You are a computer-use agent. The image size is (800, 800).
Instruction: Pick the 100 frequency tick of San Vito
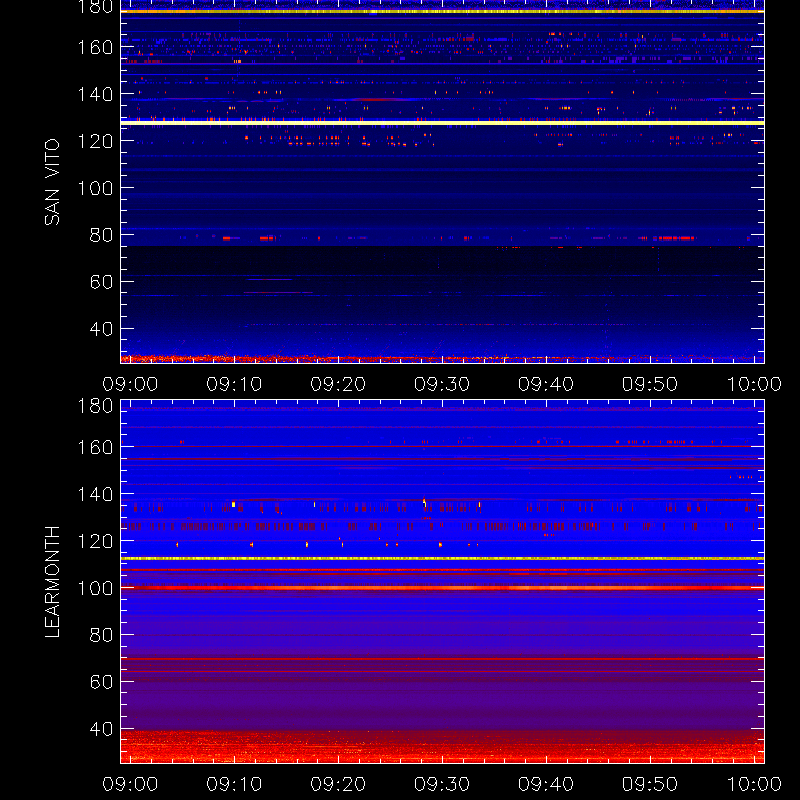95,188
